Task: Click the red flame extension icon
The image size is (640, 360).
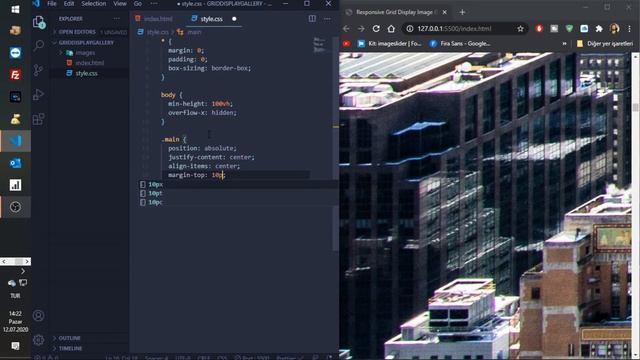Action: (x=539, y=29)
